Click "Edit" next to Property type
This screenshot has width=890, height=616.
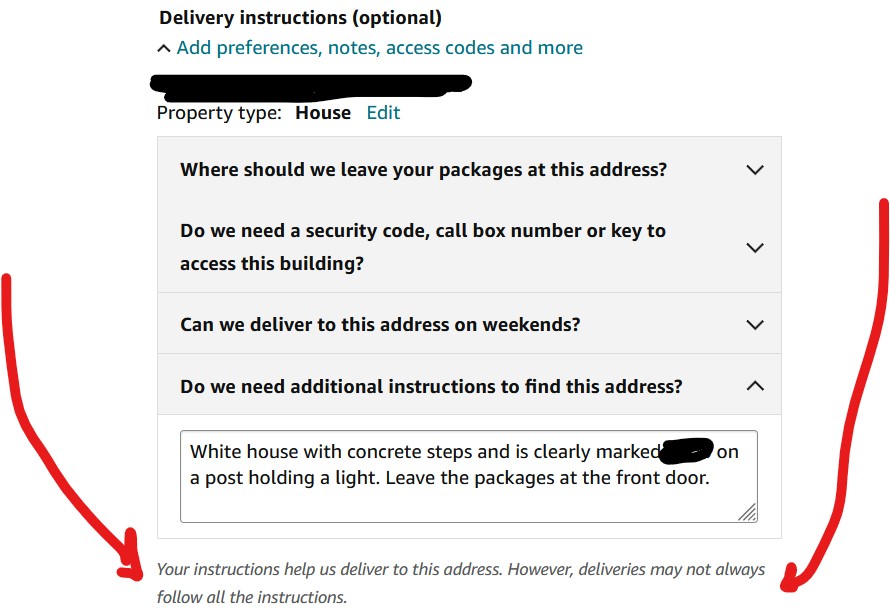coord(383,113)
